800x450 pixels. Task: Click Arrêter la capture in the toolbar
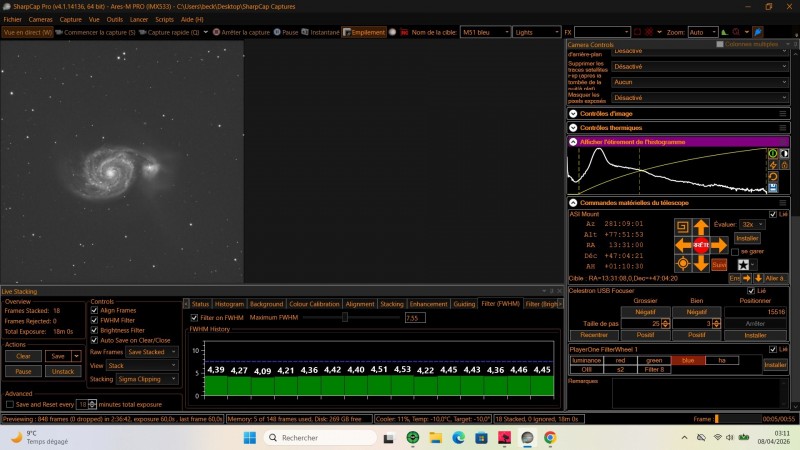(x=241, y=32)
